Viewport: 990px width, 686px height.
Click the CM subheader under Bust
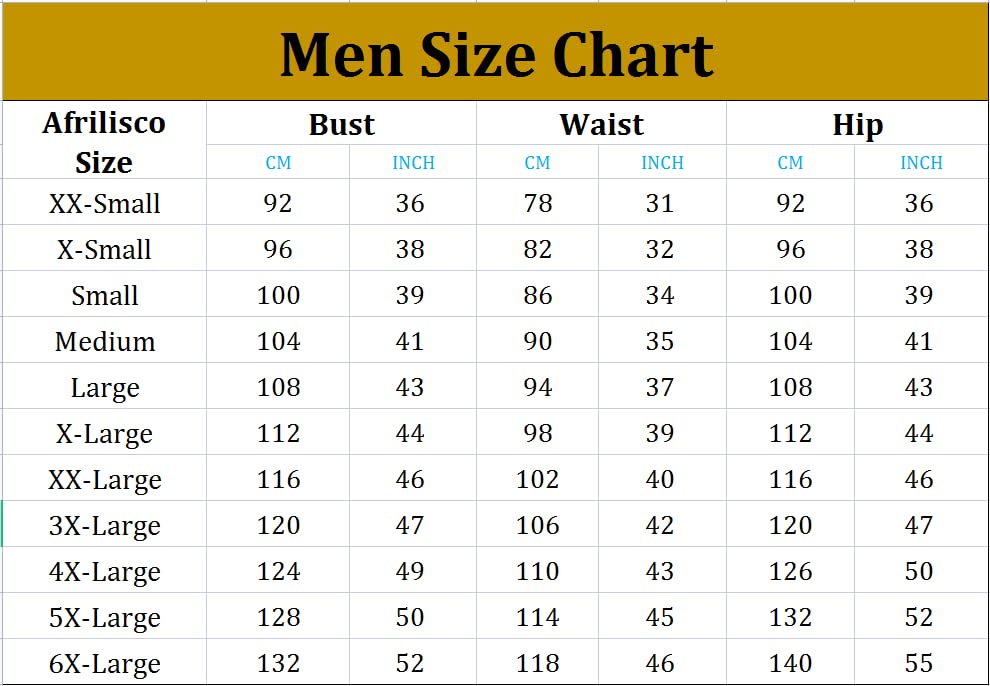pos(278,163)
